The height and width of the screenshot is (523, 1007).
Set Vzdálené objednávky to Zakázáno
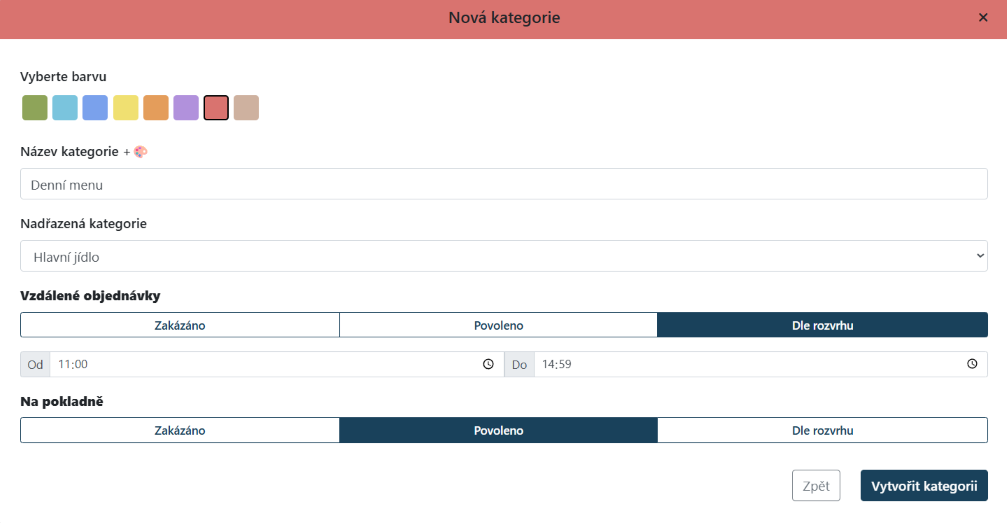[x=180, y=325]
